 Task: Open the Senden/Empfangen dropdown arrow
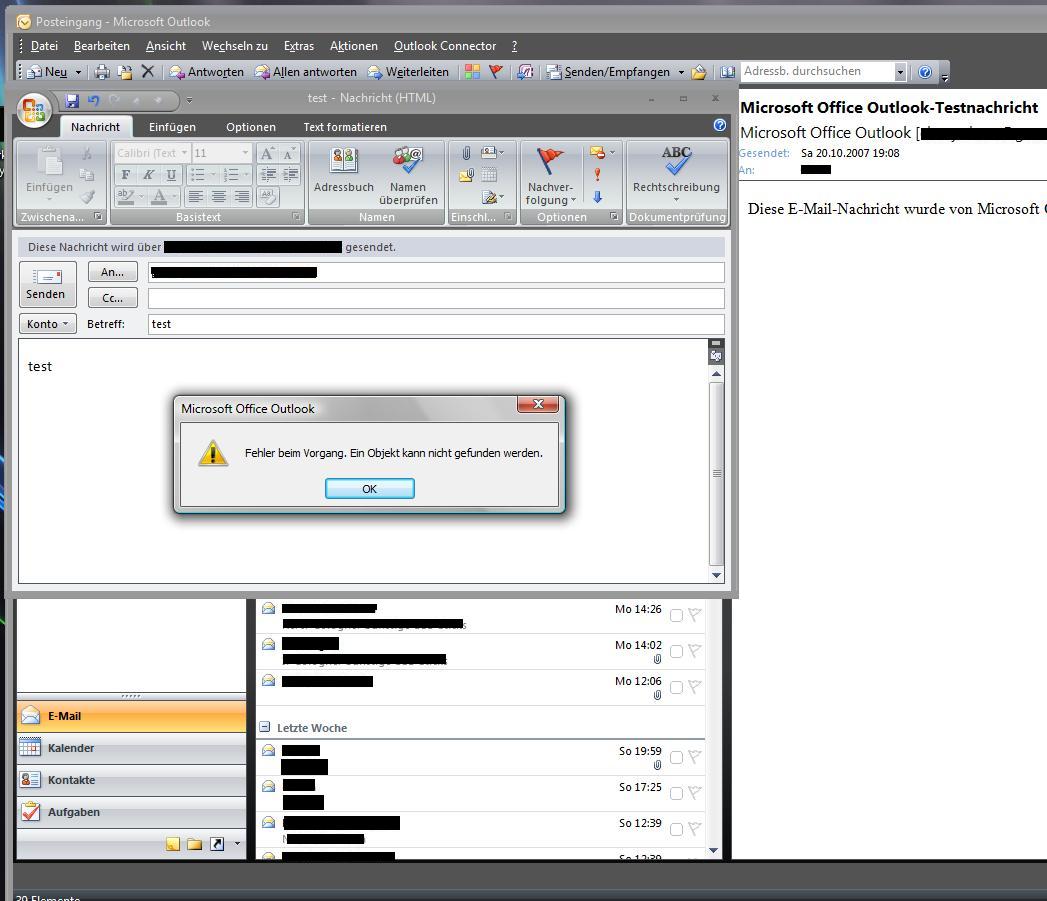tap(681, 72)
